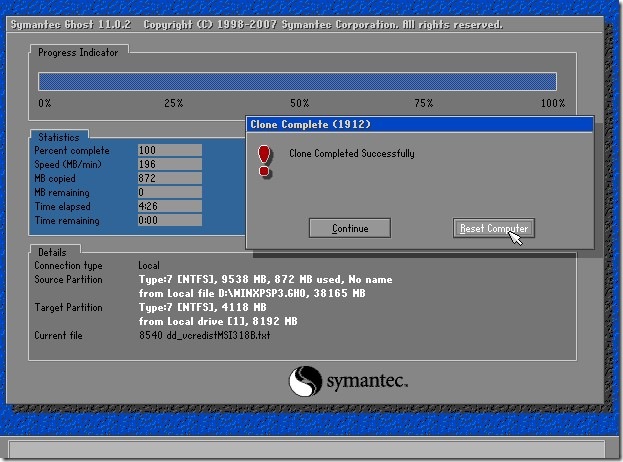
Task: Click the Percent complete value 100
Action: [x=170, y=150]
